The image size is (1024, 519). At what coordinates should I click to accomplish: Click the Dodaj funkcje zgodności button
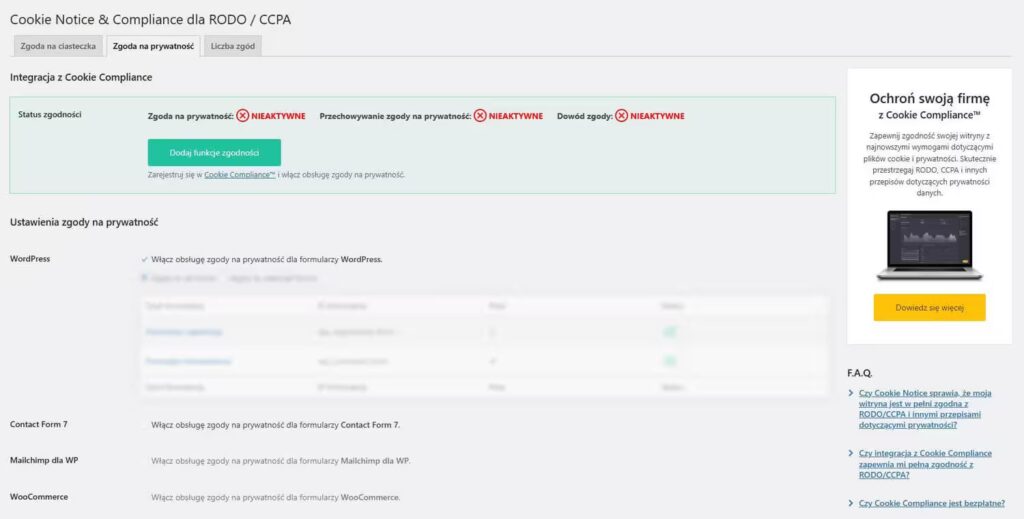214,153
